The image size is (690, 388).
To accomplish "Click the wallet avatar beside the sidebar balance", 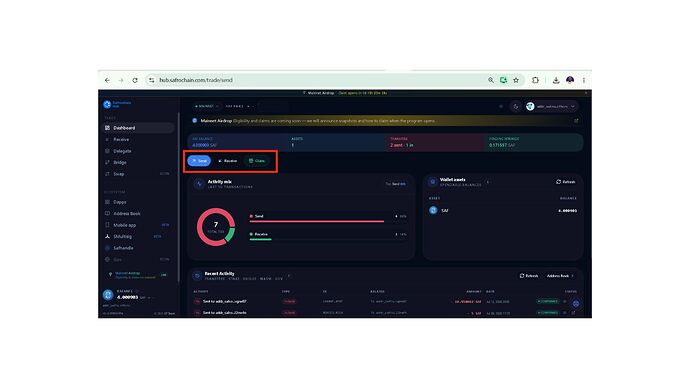I will point(108,295).
